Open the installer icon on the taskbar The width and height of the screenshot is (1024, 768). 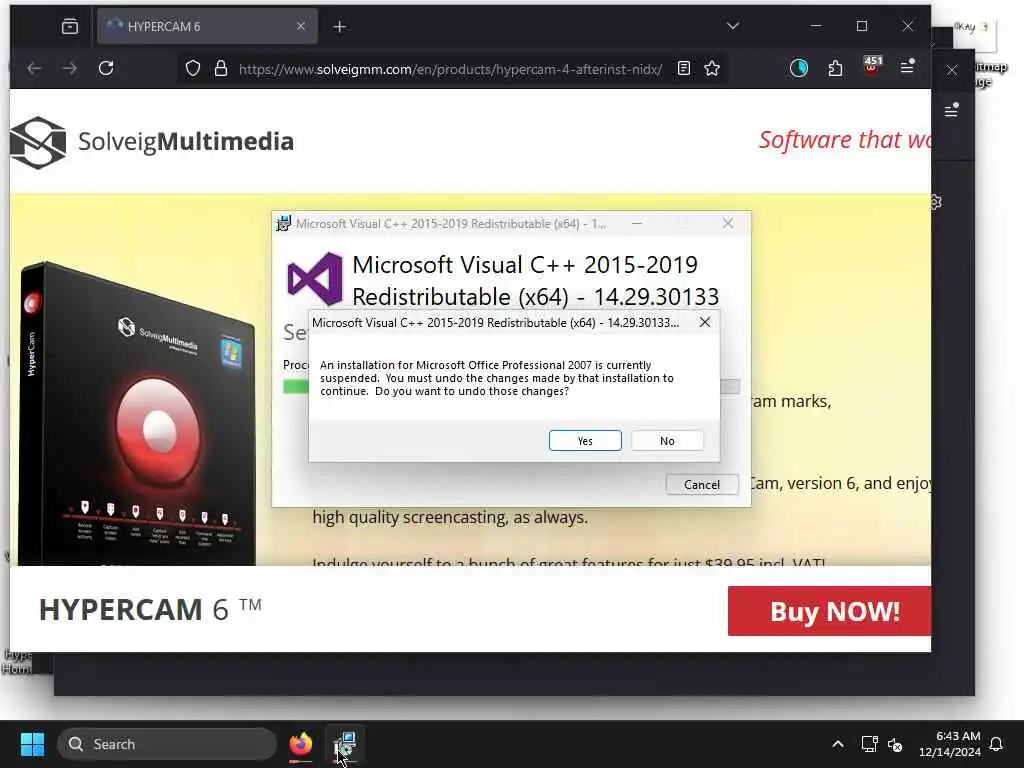(345, 744)
